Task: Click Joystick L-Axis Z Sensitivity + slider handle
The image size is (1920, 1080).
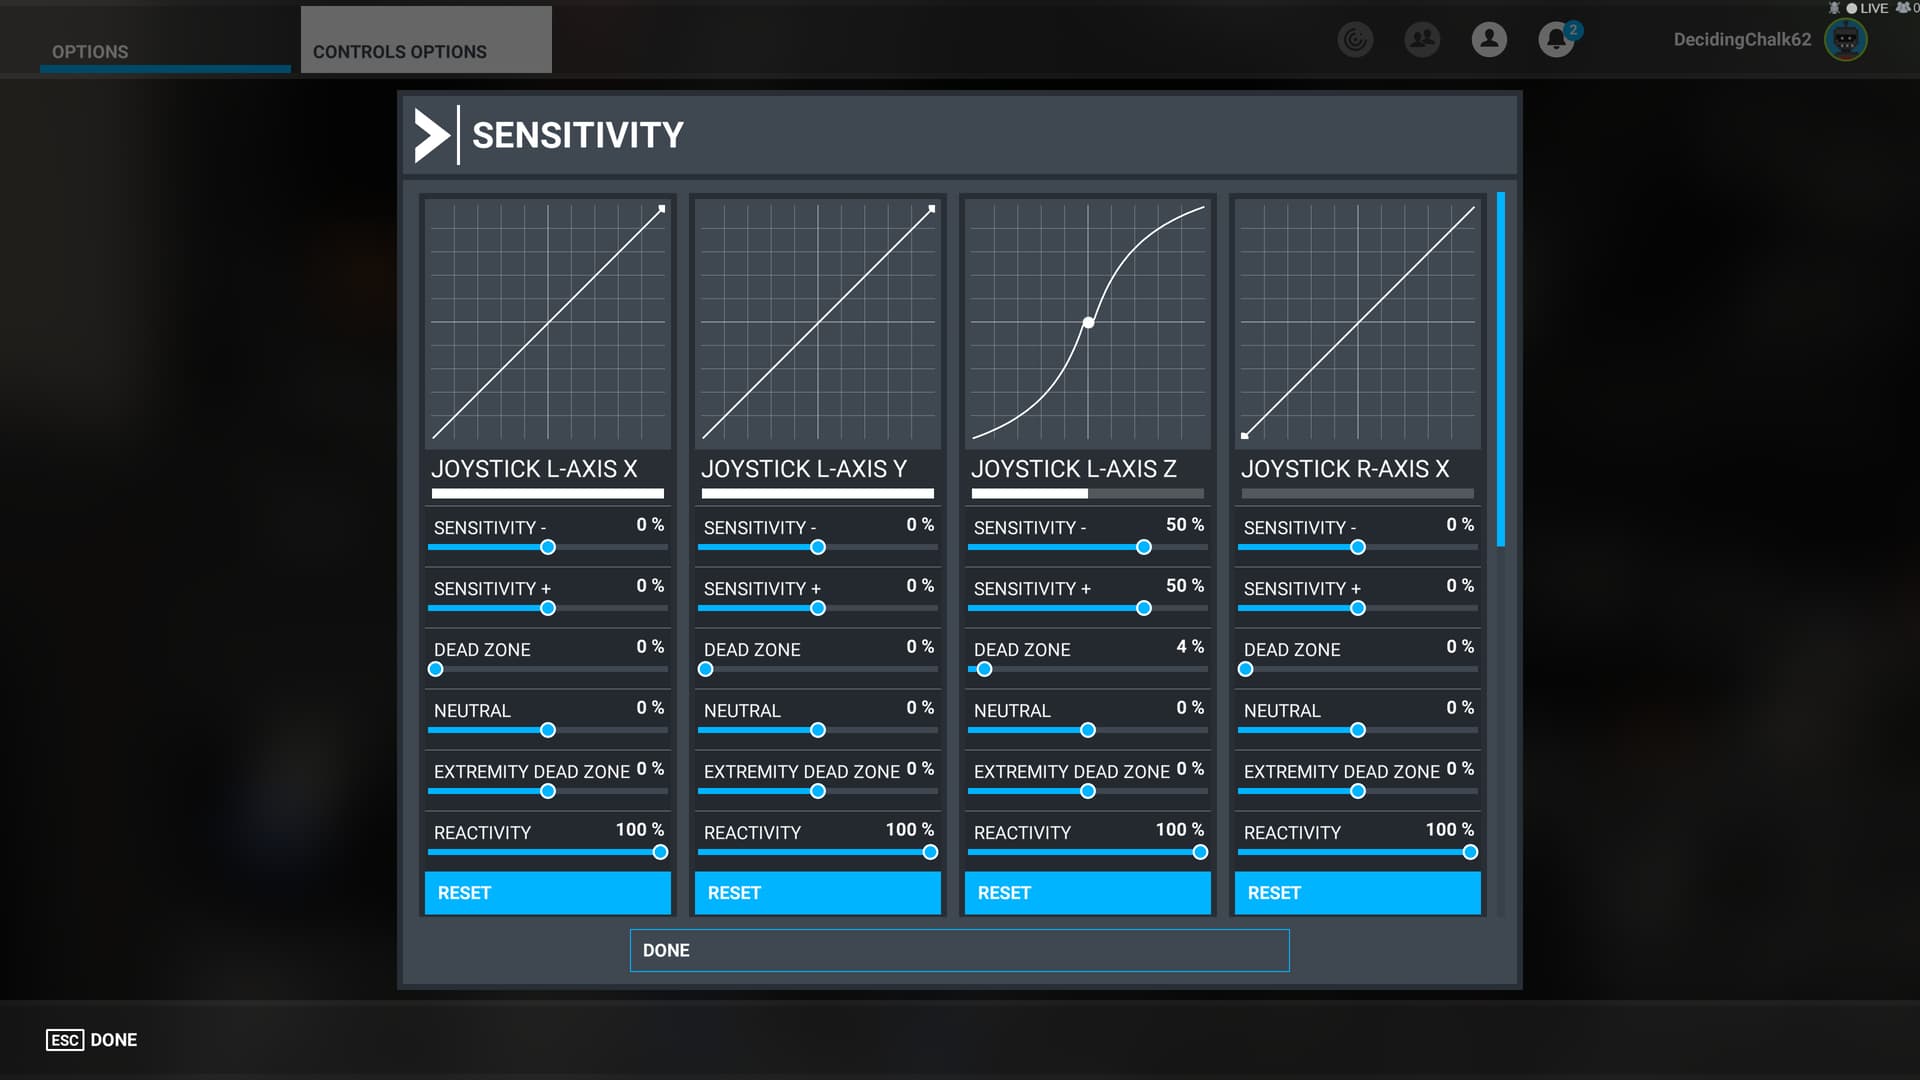Action: pos(1144,608)
